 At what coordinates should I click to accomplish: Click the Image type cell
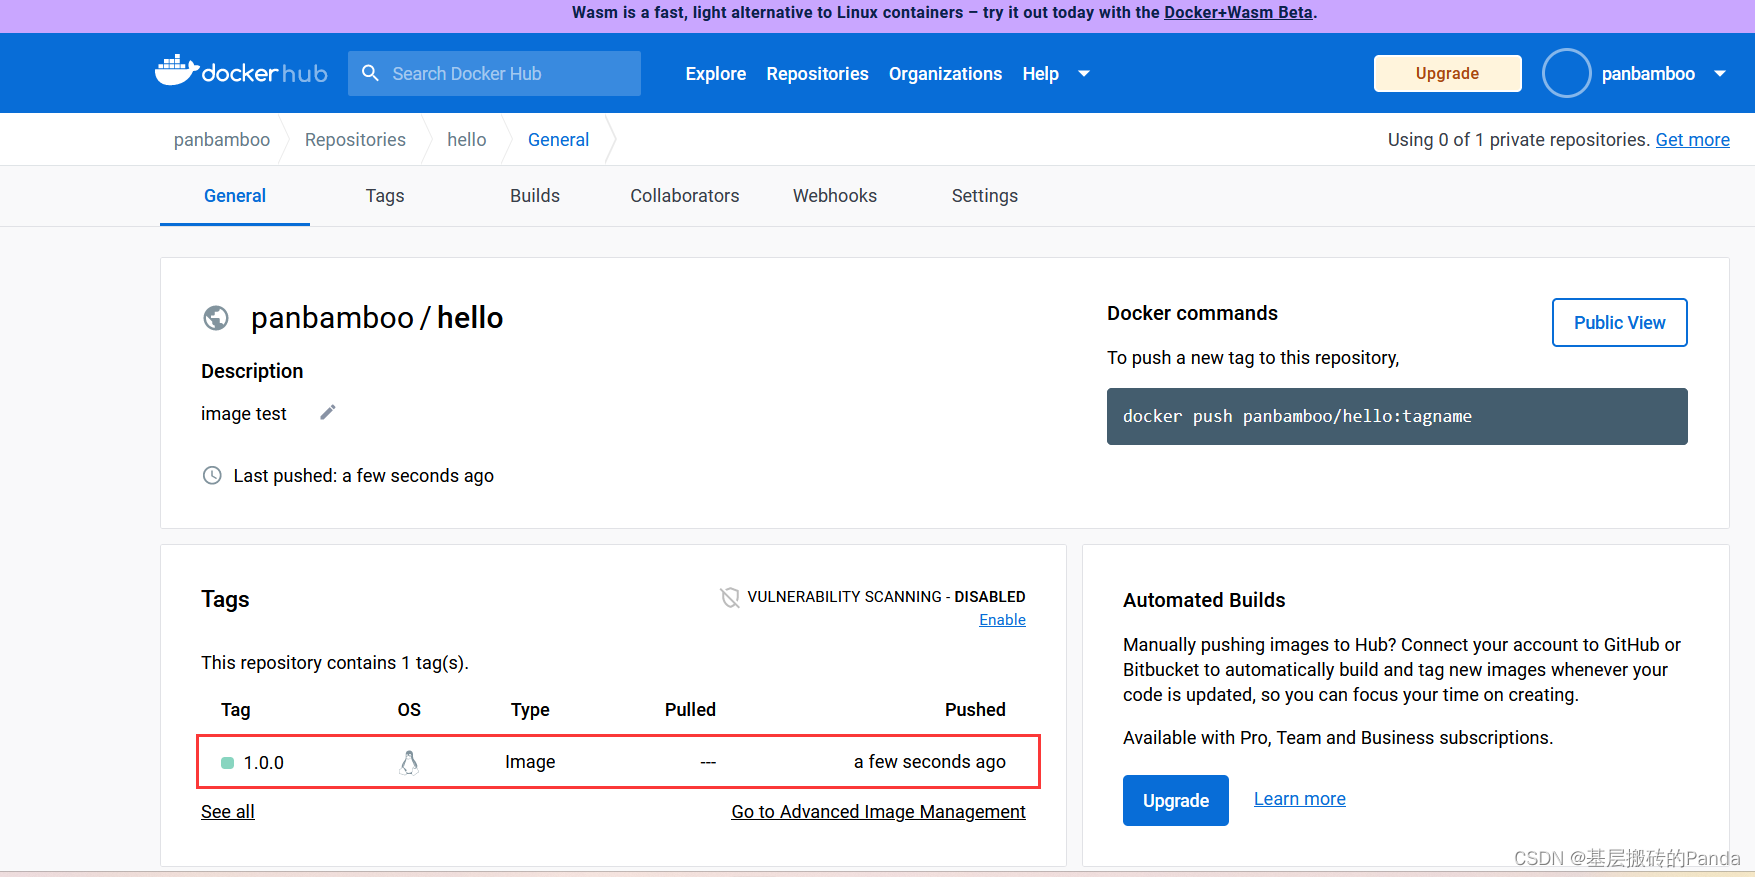[x=530, y=762]
